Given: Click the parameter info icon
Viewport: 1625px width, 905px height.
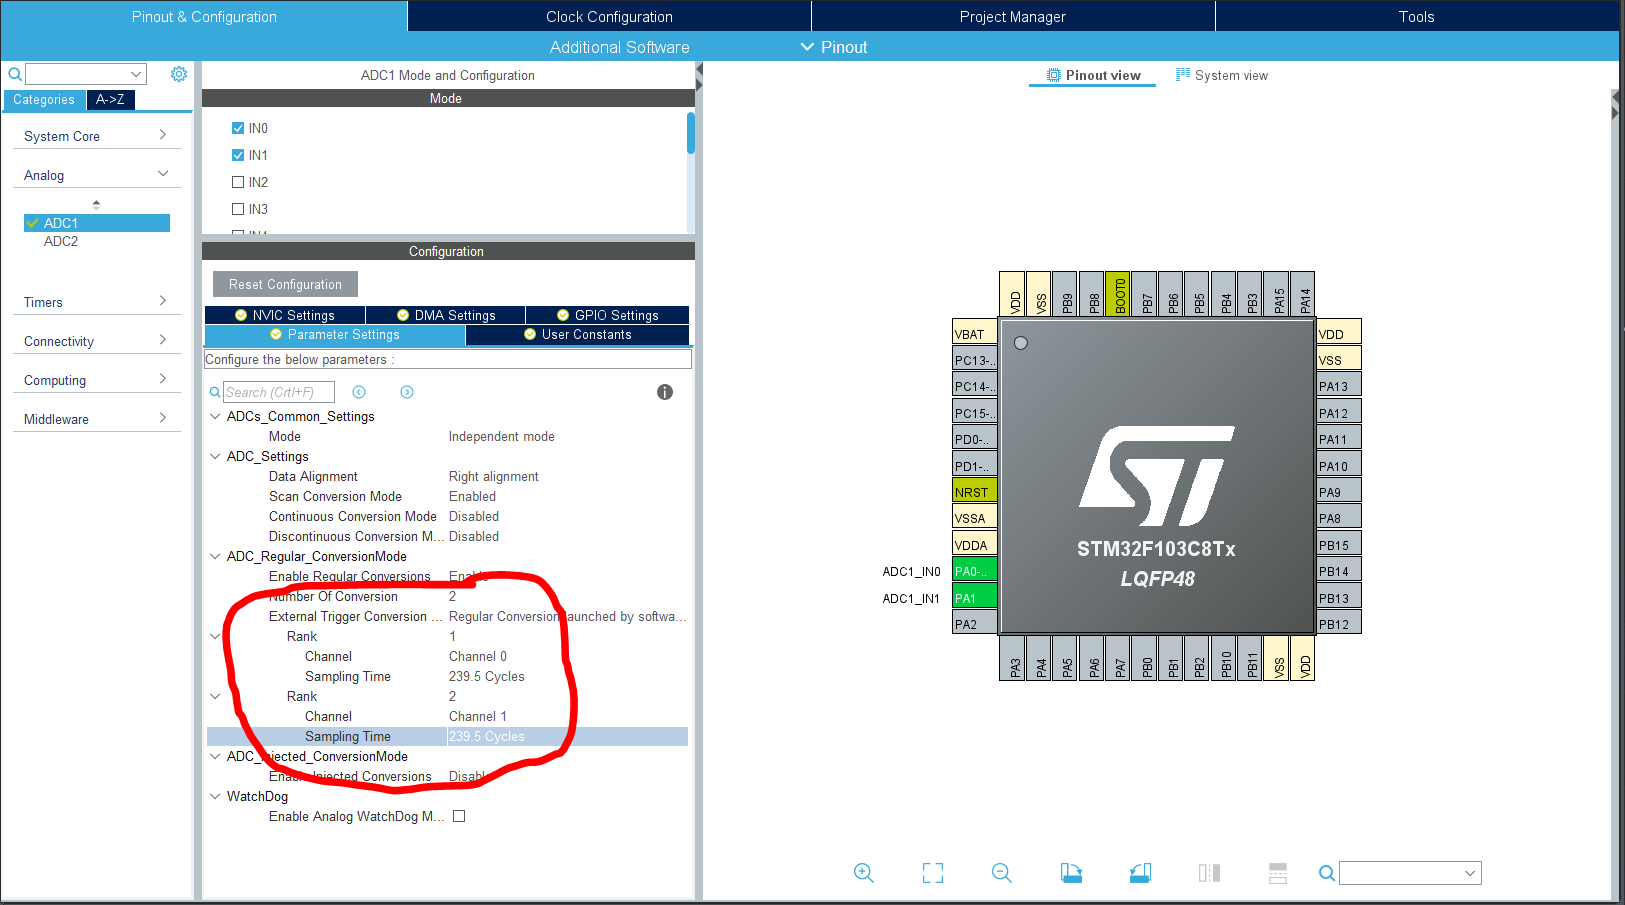Looking at the screenshot, I should [x=665, y=392].
